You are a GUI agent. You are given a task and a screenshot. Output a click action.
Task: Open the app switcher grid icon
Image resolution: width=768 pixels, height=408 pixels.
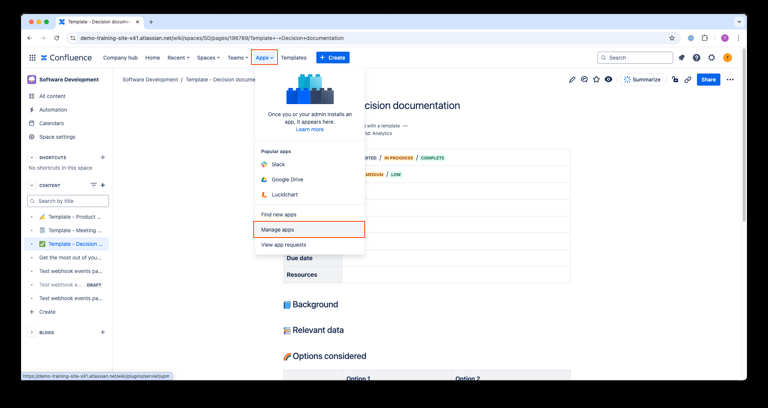tap(32, 58)
